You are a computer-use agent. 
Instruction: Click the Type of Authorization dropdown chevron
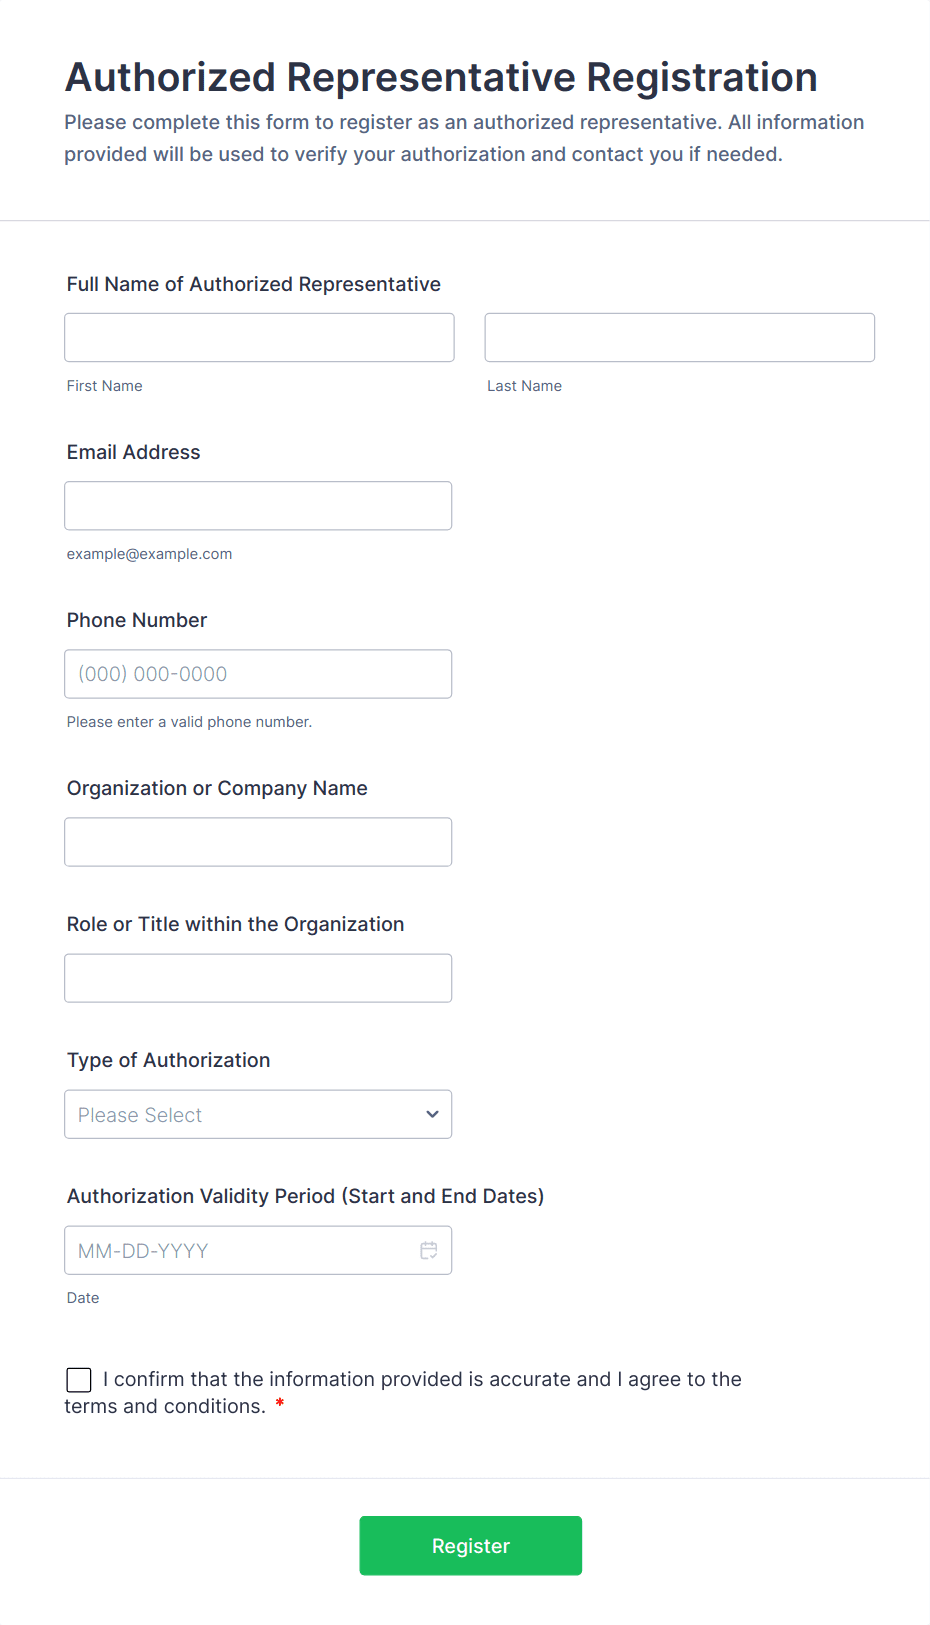432,1114
